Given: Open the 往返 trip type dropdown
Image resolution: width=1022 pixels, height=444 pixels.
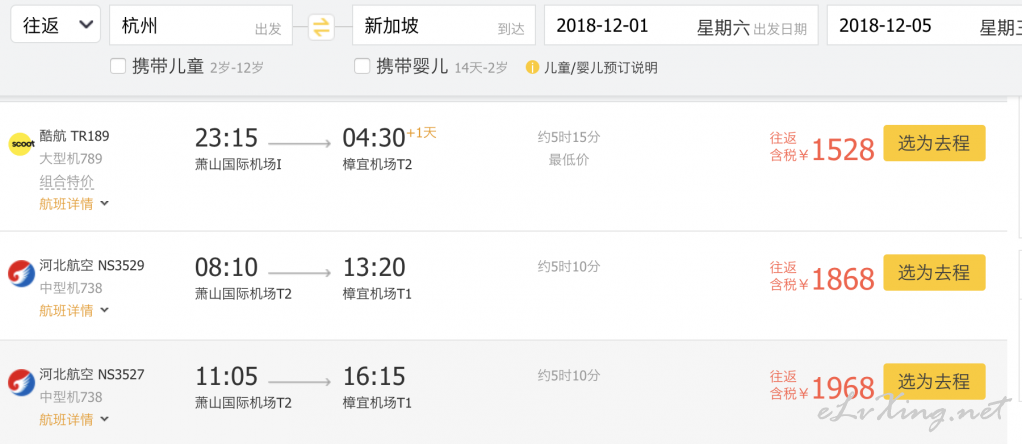Looking at the screenshot, I should coord(56,25).
